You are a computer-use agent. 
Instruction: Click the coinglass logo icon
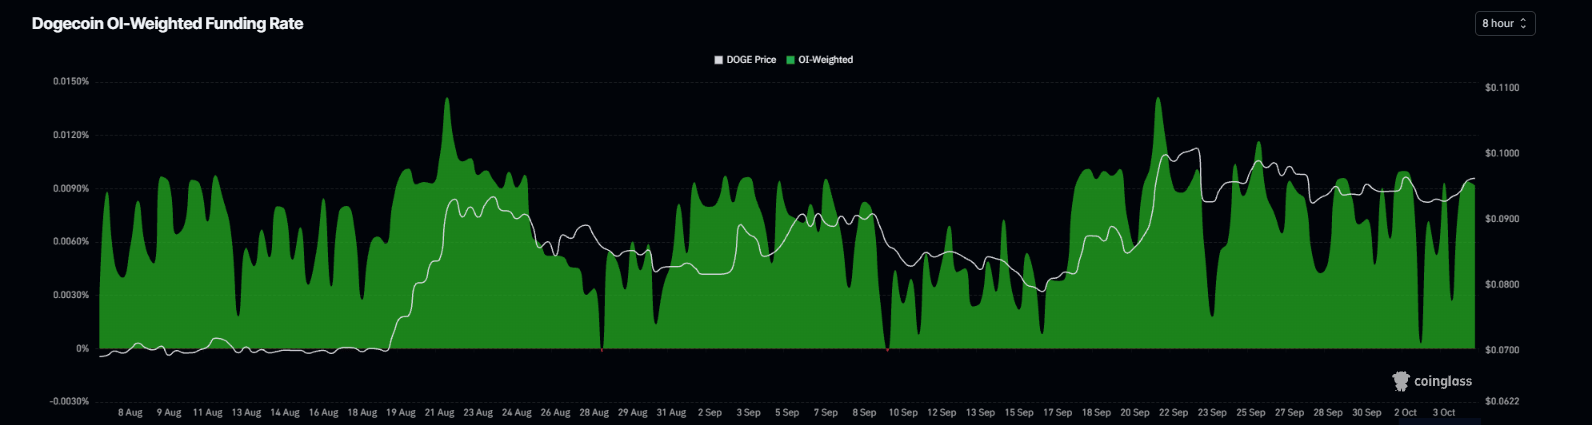tap(1400, 381)
